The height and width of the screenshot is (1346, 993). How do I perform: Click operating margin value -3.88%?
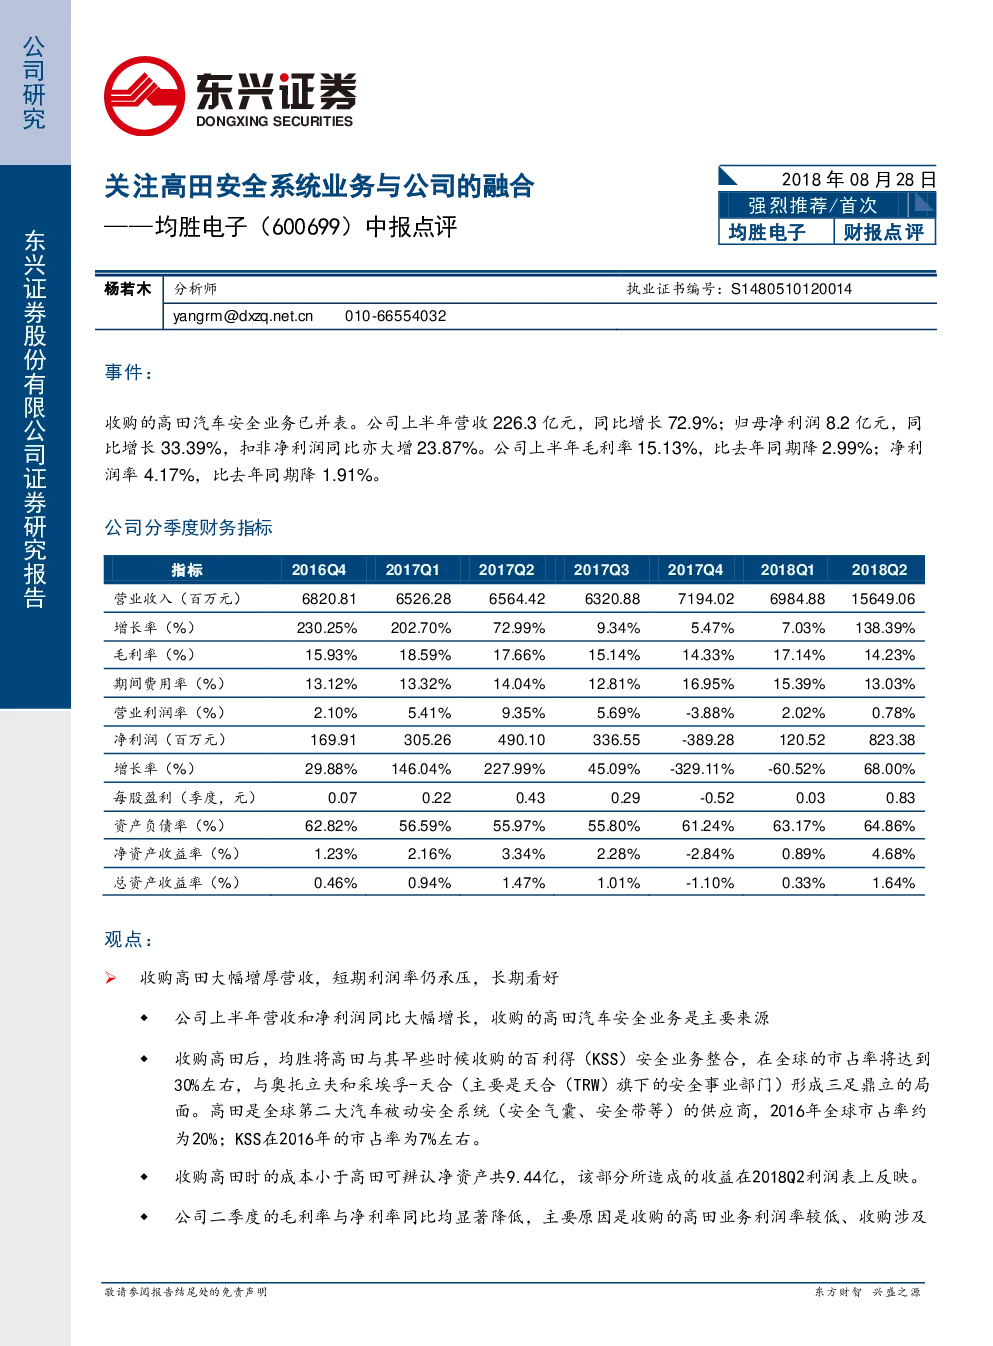pos(710,713)
